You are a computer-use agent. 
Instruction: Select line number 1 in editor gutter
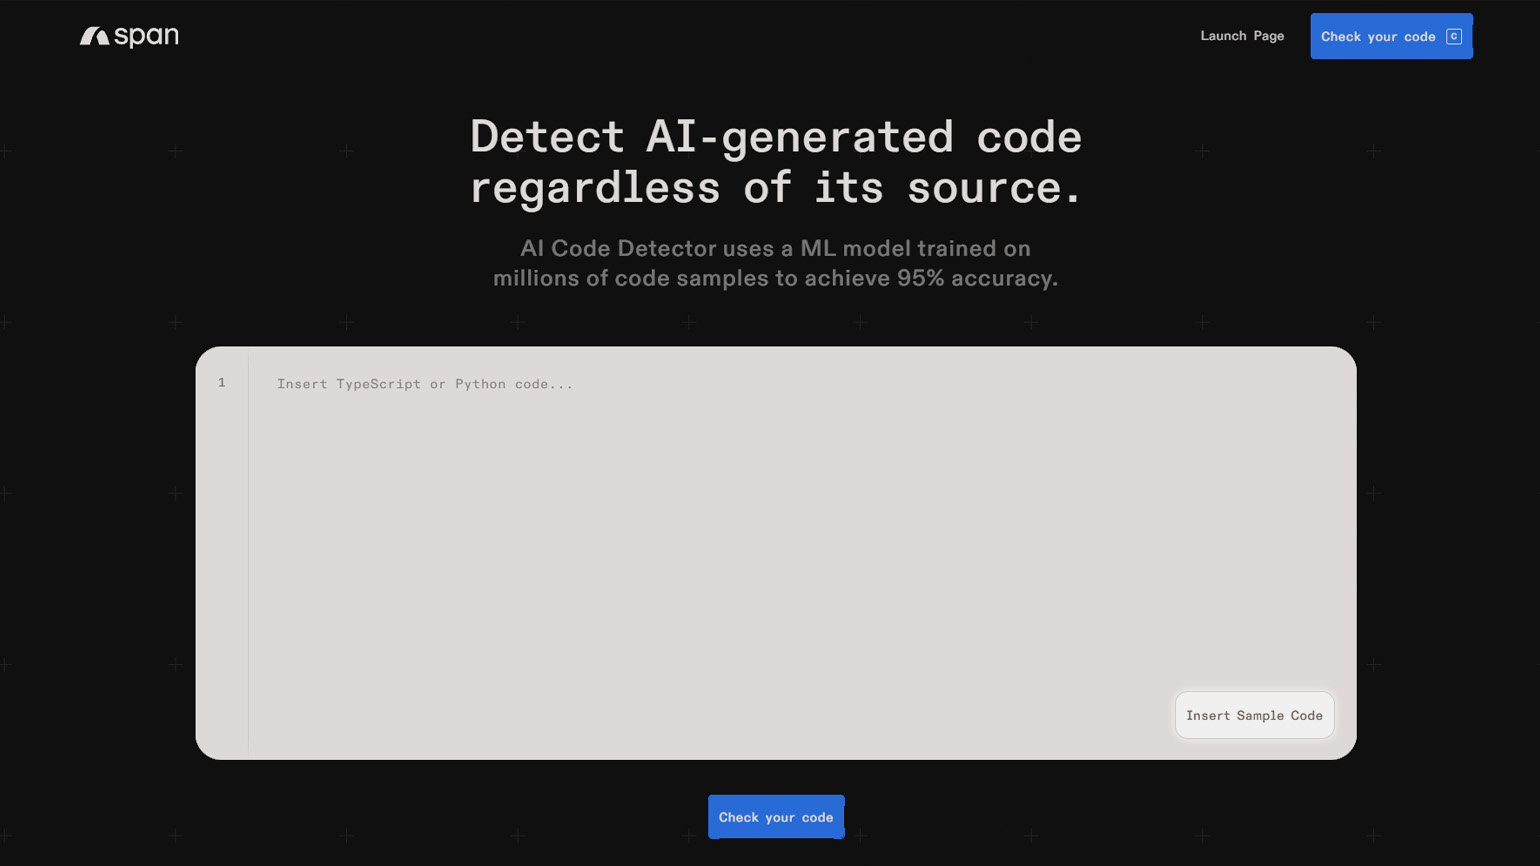222,383
